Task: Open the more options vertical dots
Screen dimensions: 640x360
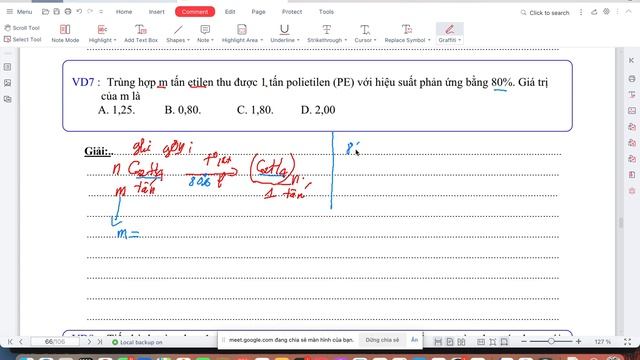Action: pos(581,12)
